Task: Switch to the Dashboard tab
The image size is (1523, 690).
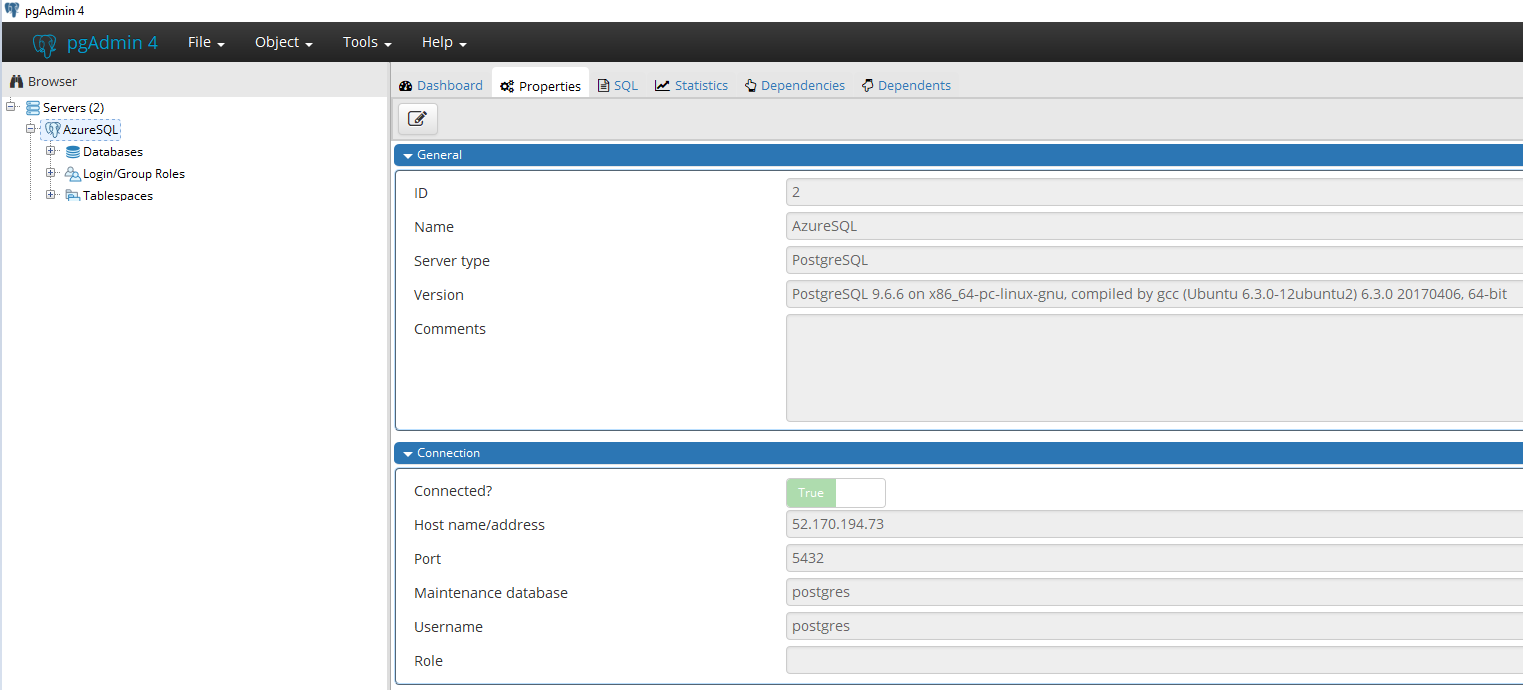Action: click(x=441, y=86)
